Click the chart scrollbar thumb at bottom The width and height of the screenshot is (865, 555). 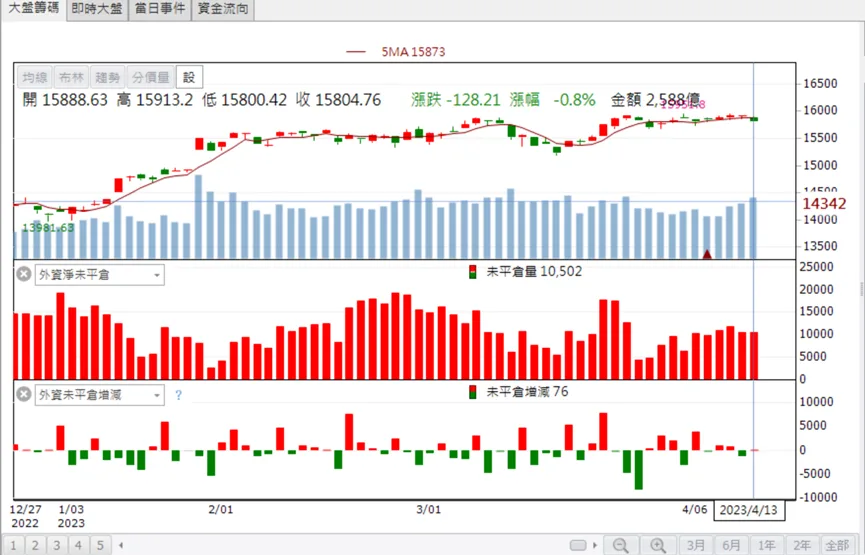(578, 545)
